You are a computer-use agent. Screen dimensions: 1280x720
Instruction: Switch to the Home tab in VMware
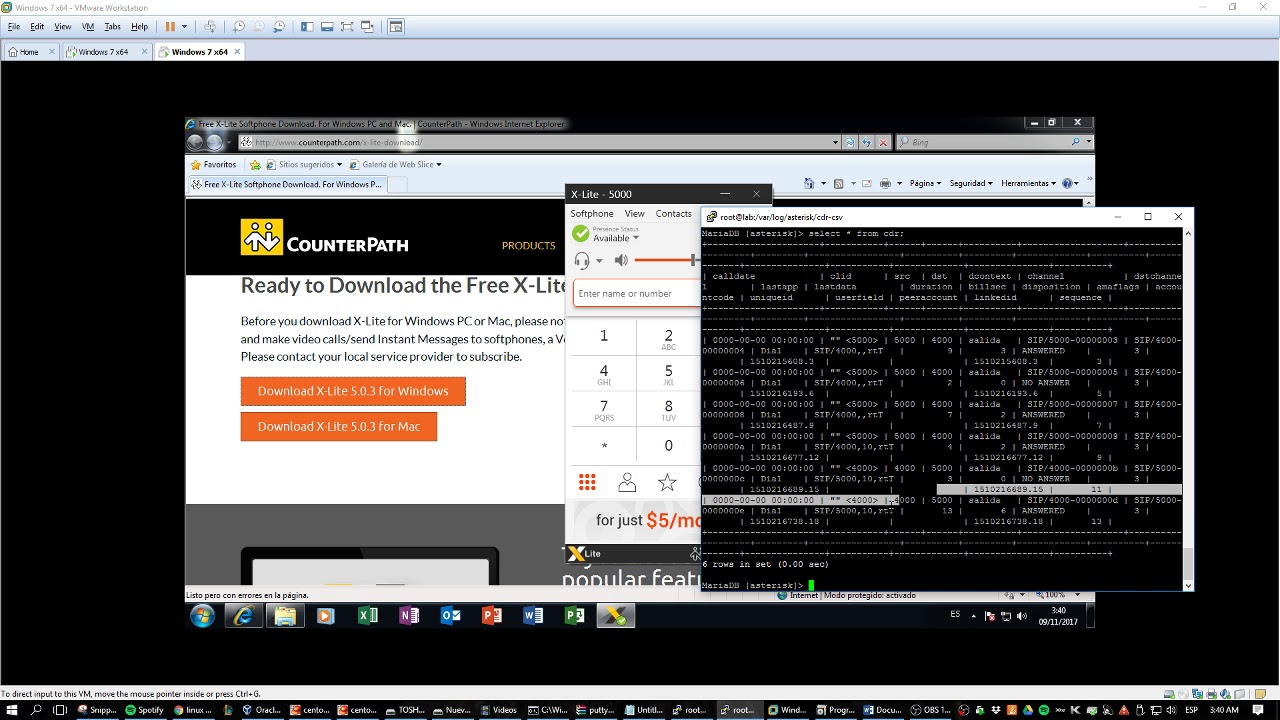click(x=29, y=52)
